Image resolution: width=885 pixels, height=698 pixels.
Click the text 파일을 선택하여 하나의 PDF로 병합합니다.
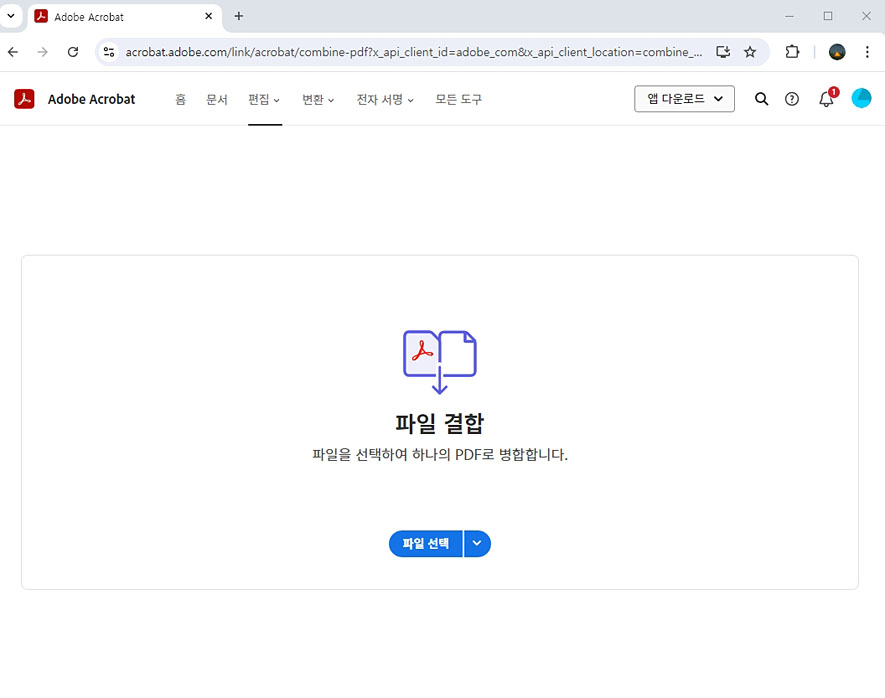[440, 455]
